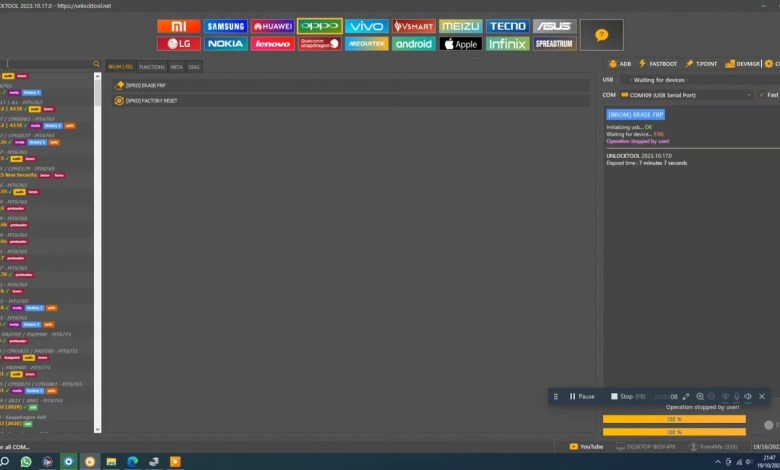Click the Qualcomm Snapdragon tile
The width and height of the screenshot is (780, 470).
[320, 44]
